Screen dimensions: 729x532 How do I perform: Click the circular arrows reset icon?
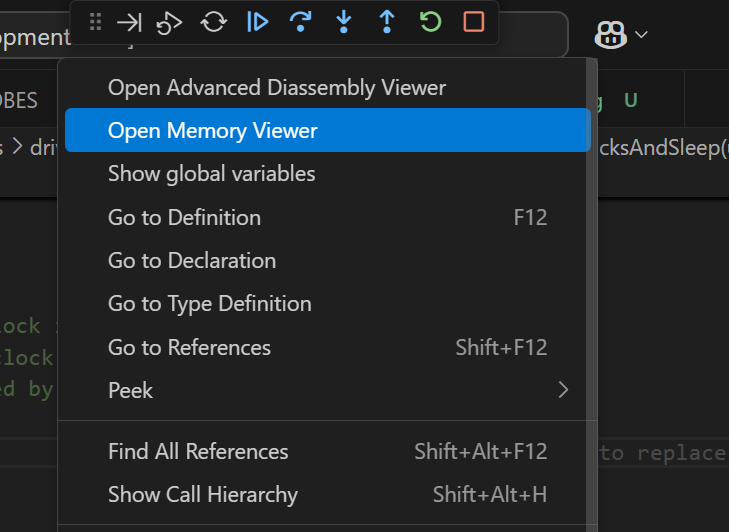[214, 22]
